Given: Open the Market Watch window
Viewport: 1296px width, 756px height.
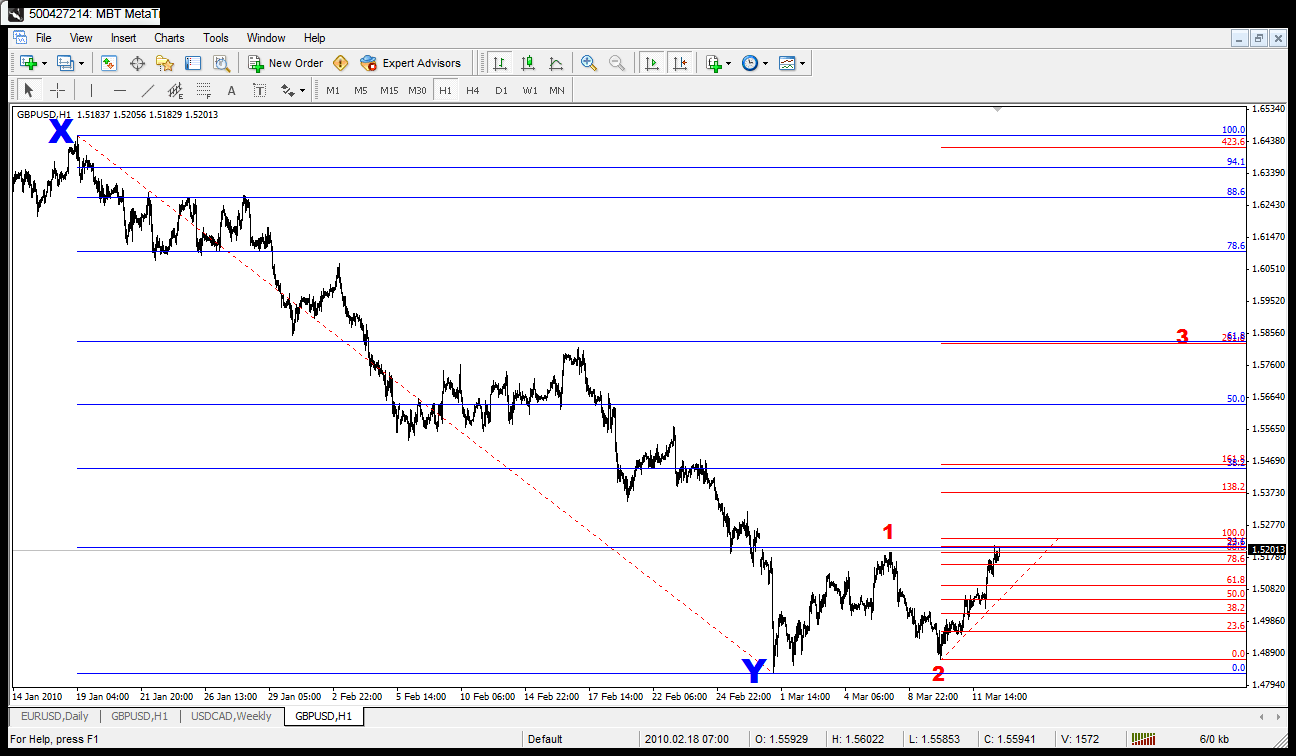Looking at the screenshot, I should point(109,63).
